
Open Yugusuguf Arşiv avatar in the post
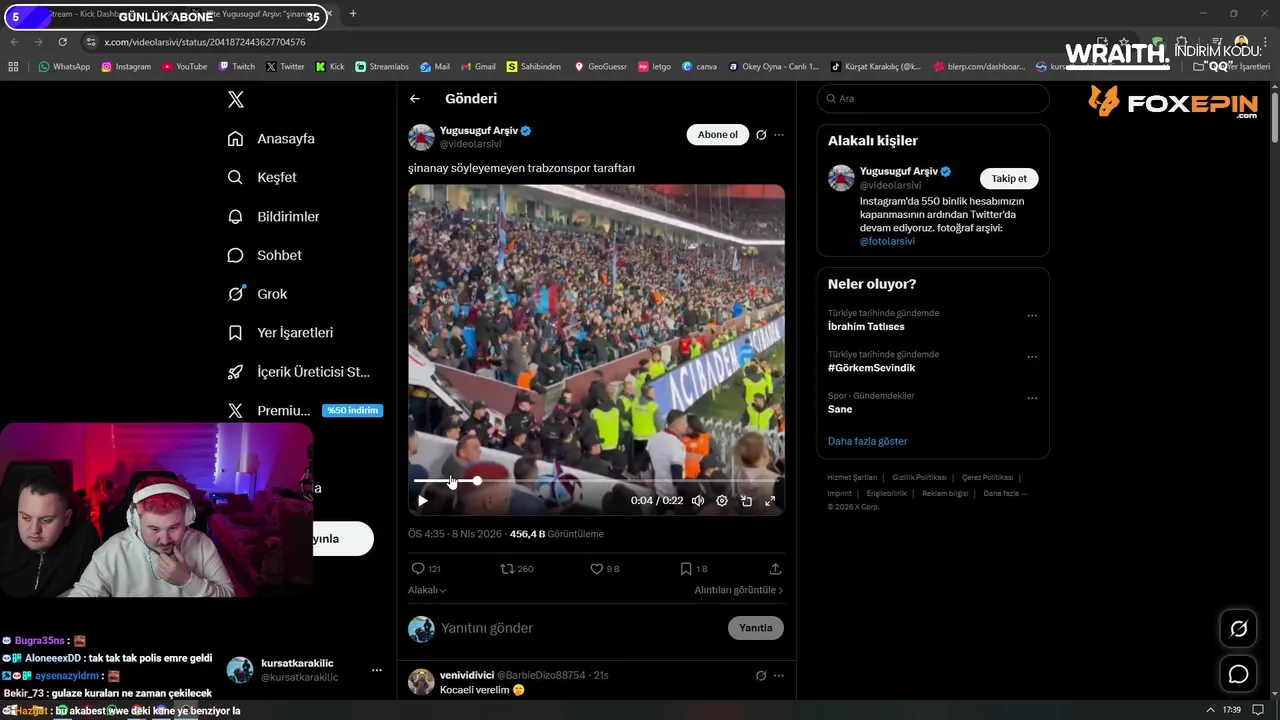(x=421, y=137)
